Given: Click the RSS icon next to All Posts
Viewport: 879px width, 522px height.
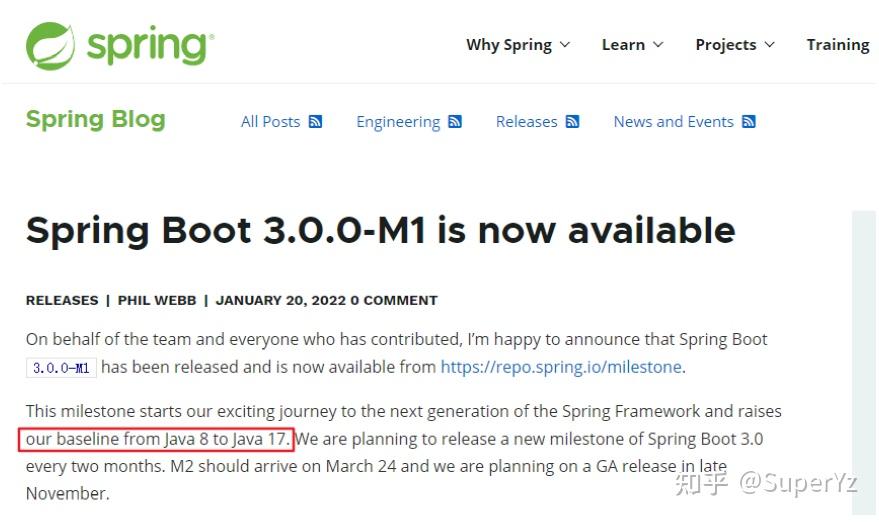Looking at the screenshot, I should 316,122.
